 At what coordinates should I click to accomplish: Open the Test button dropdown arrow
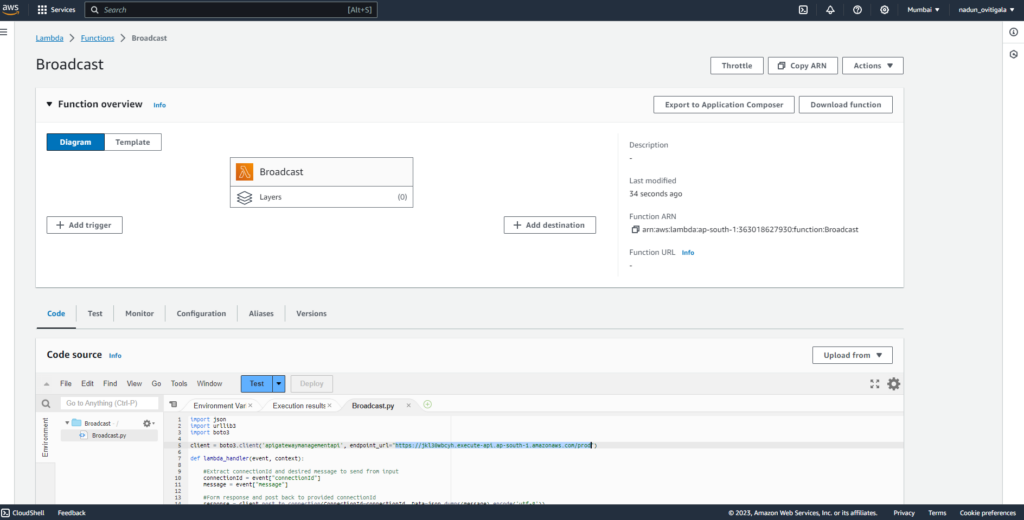click(279, 384)
